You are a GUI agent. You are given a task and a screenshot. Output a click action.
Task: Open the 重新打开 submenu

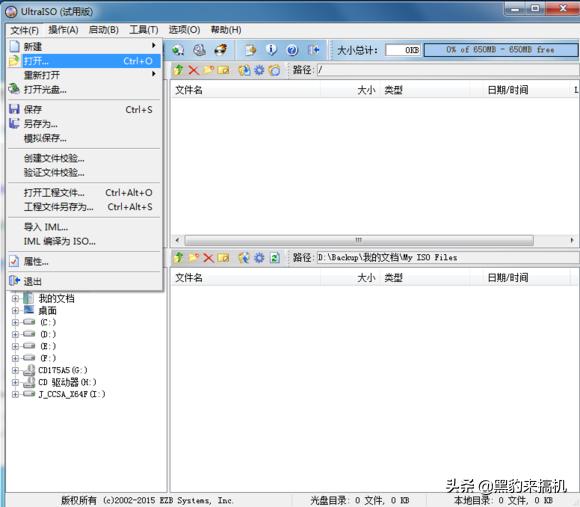click(84, 75)
